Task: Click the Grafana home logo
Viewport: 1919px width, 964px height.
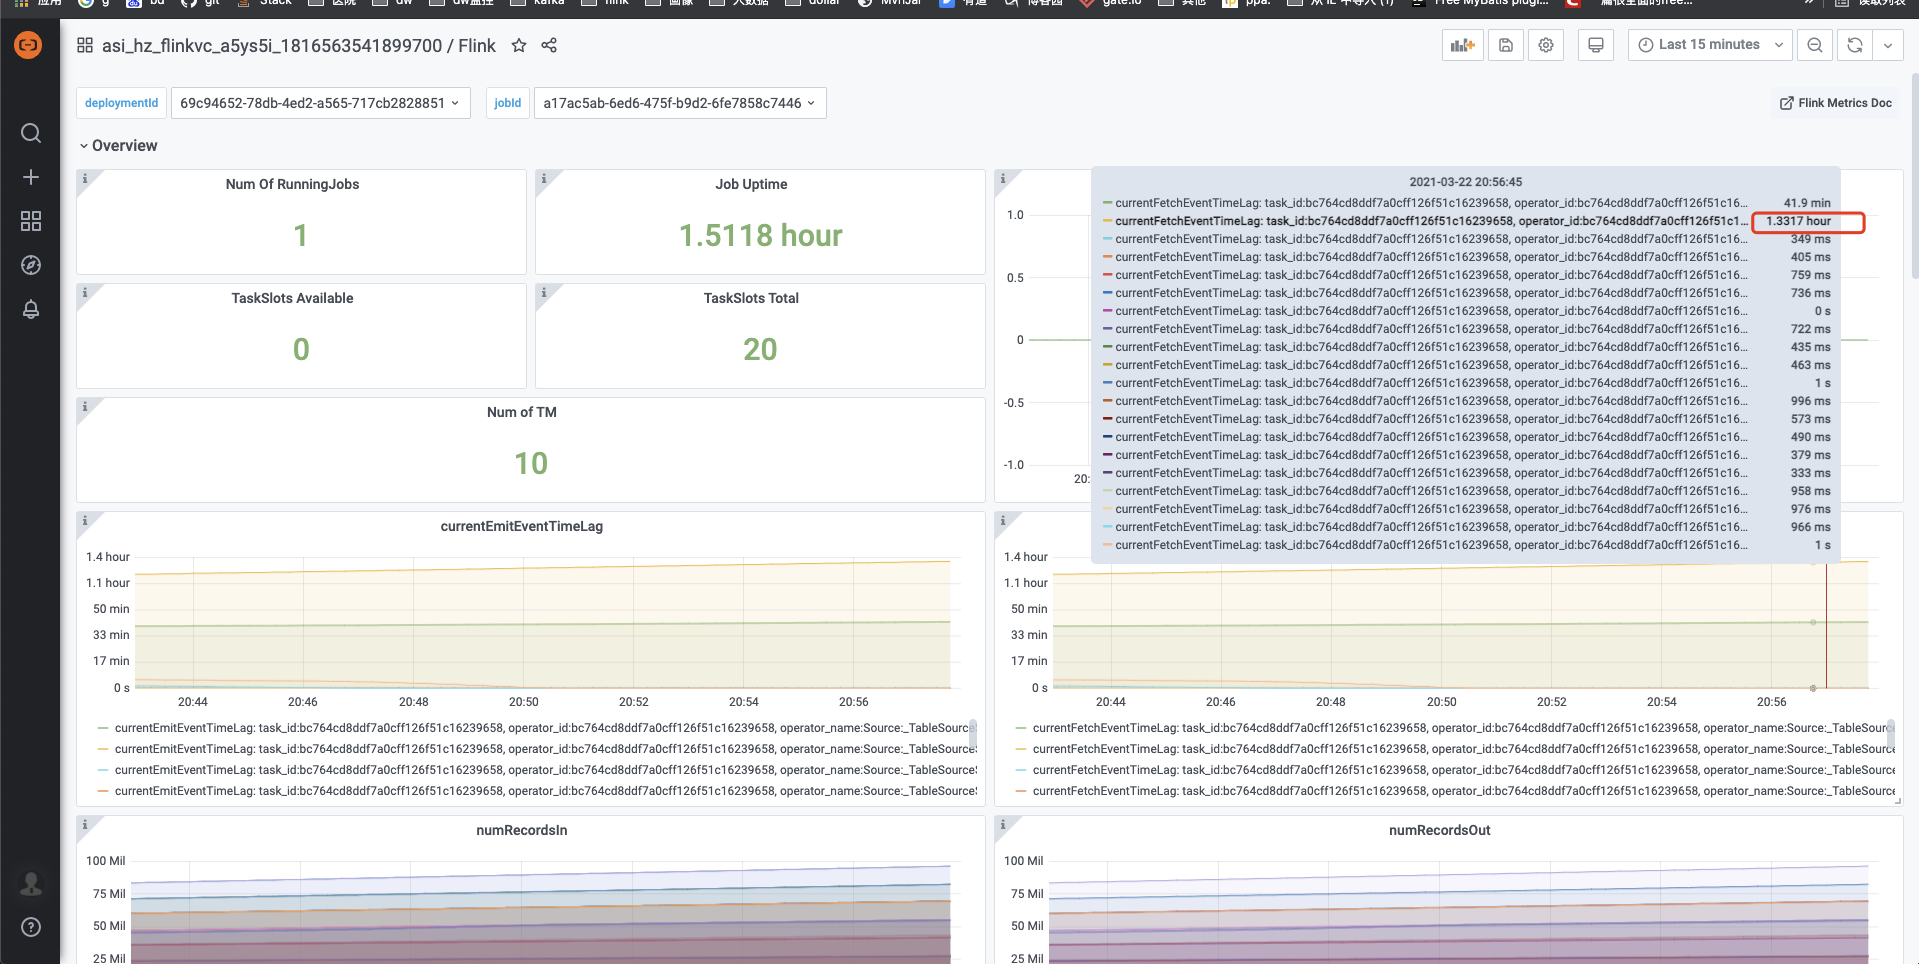Action: 29,45
